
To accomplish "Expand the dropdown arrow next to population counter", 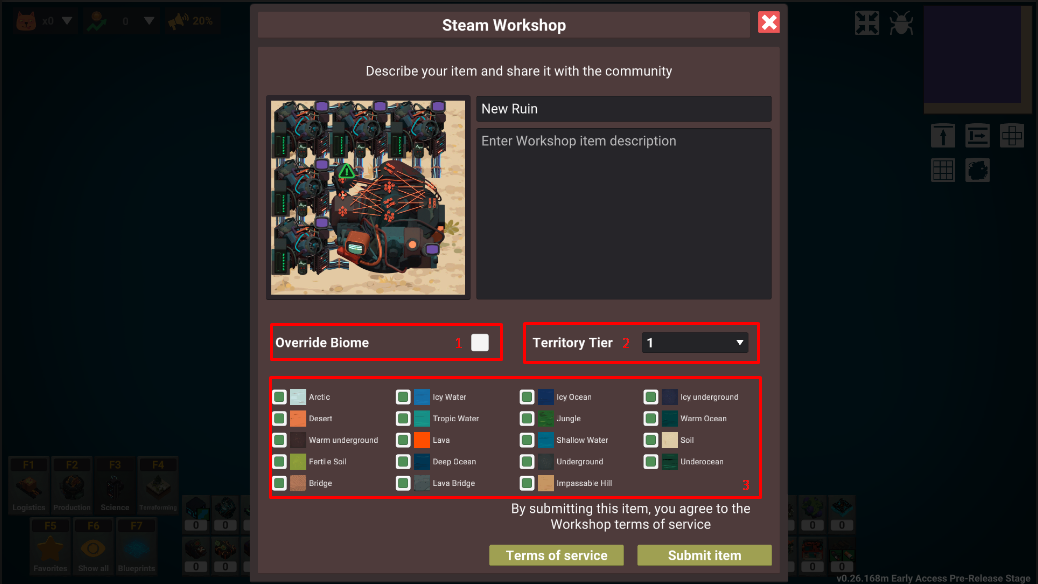I will (149, 21).
